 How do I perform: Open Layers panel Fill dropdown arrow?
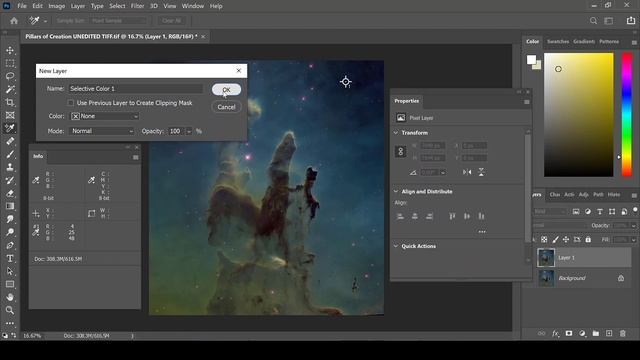point(633,240)
